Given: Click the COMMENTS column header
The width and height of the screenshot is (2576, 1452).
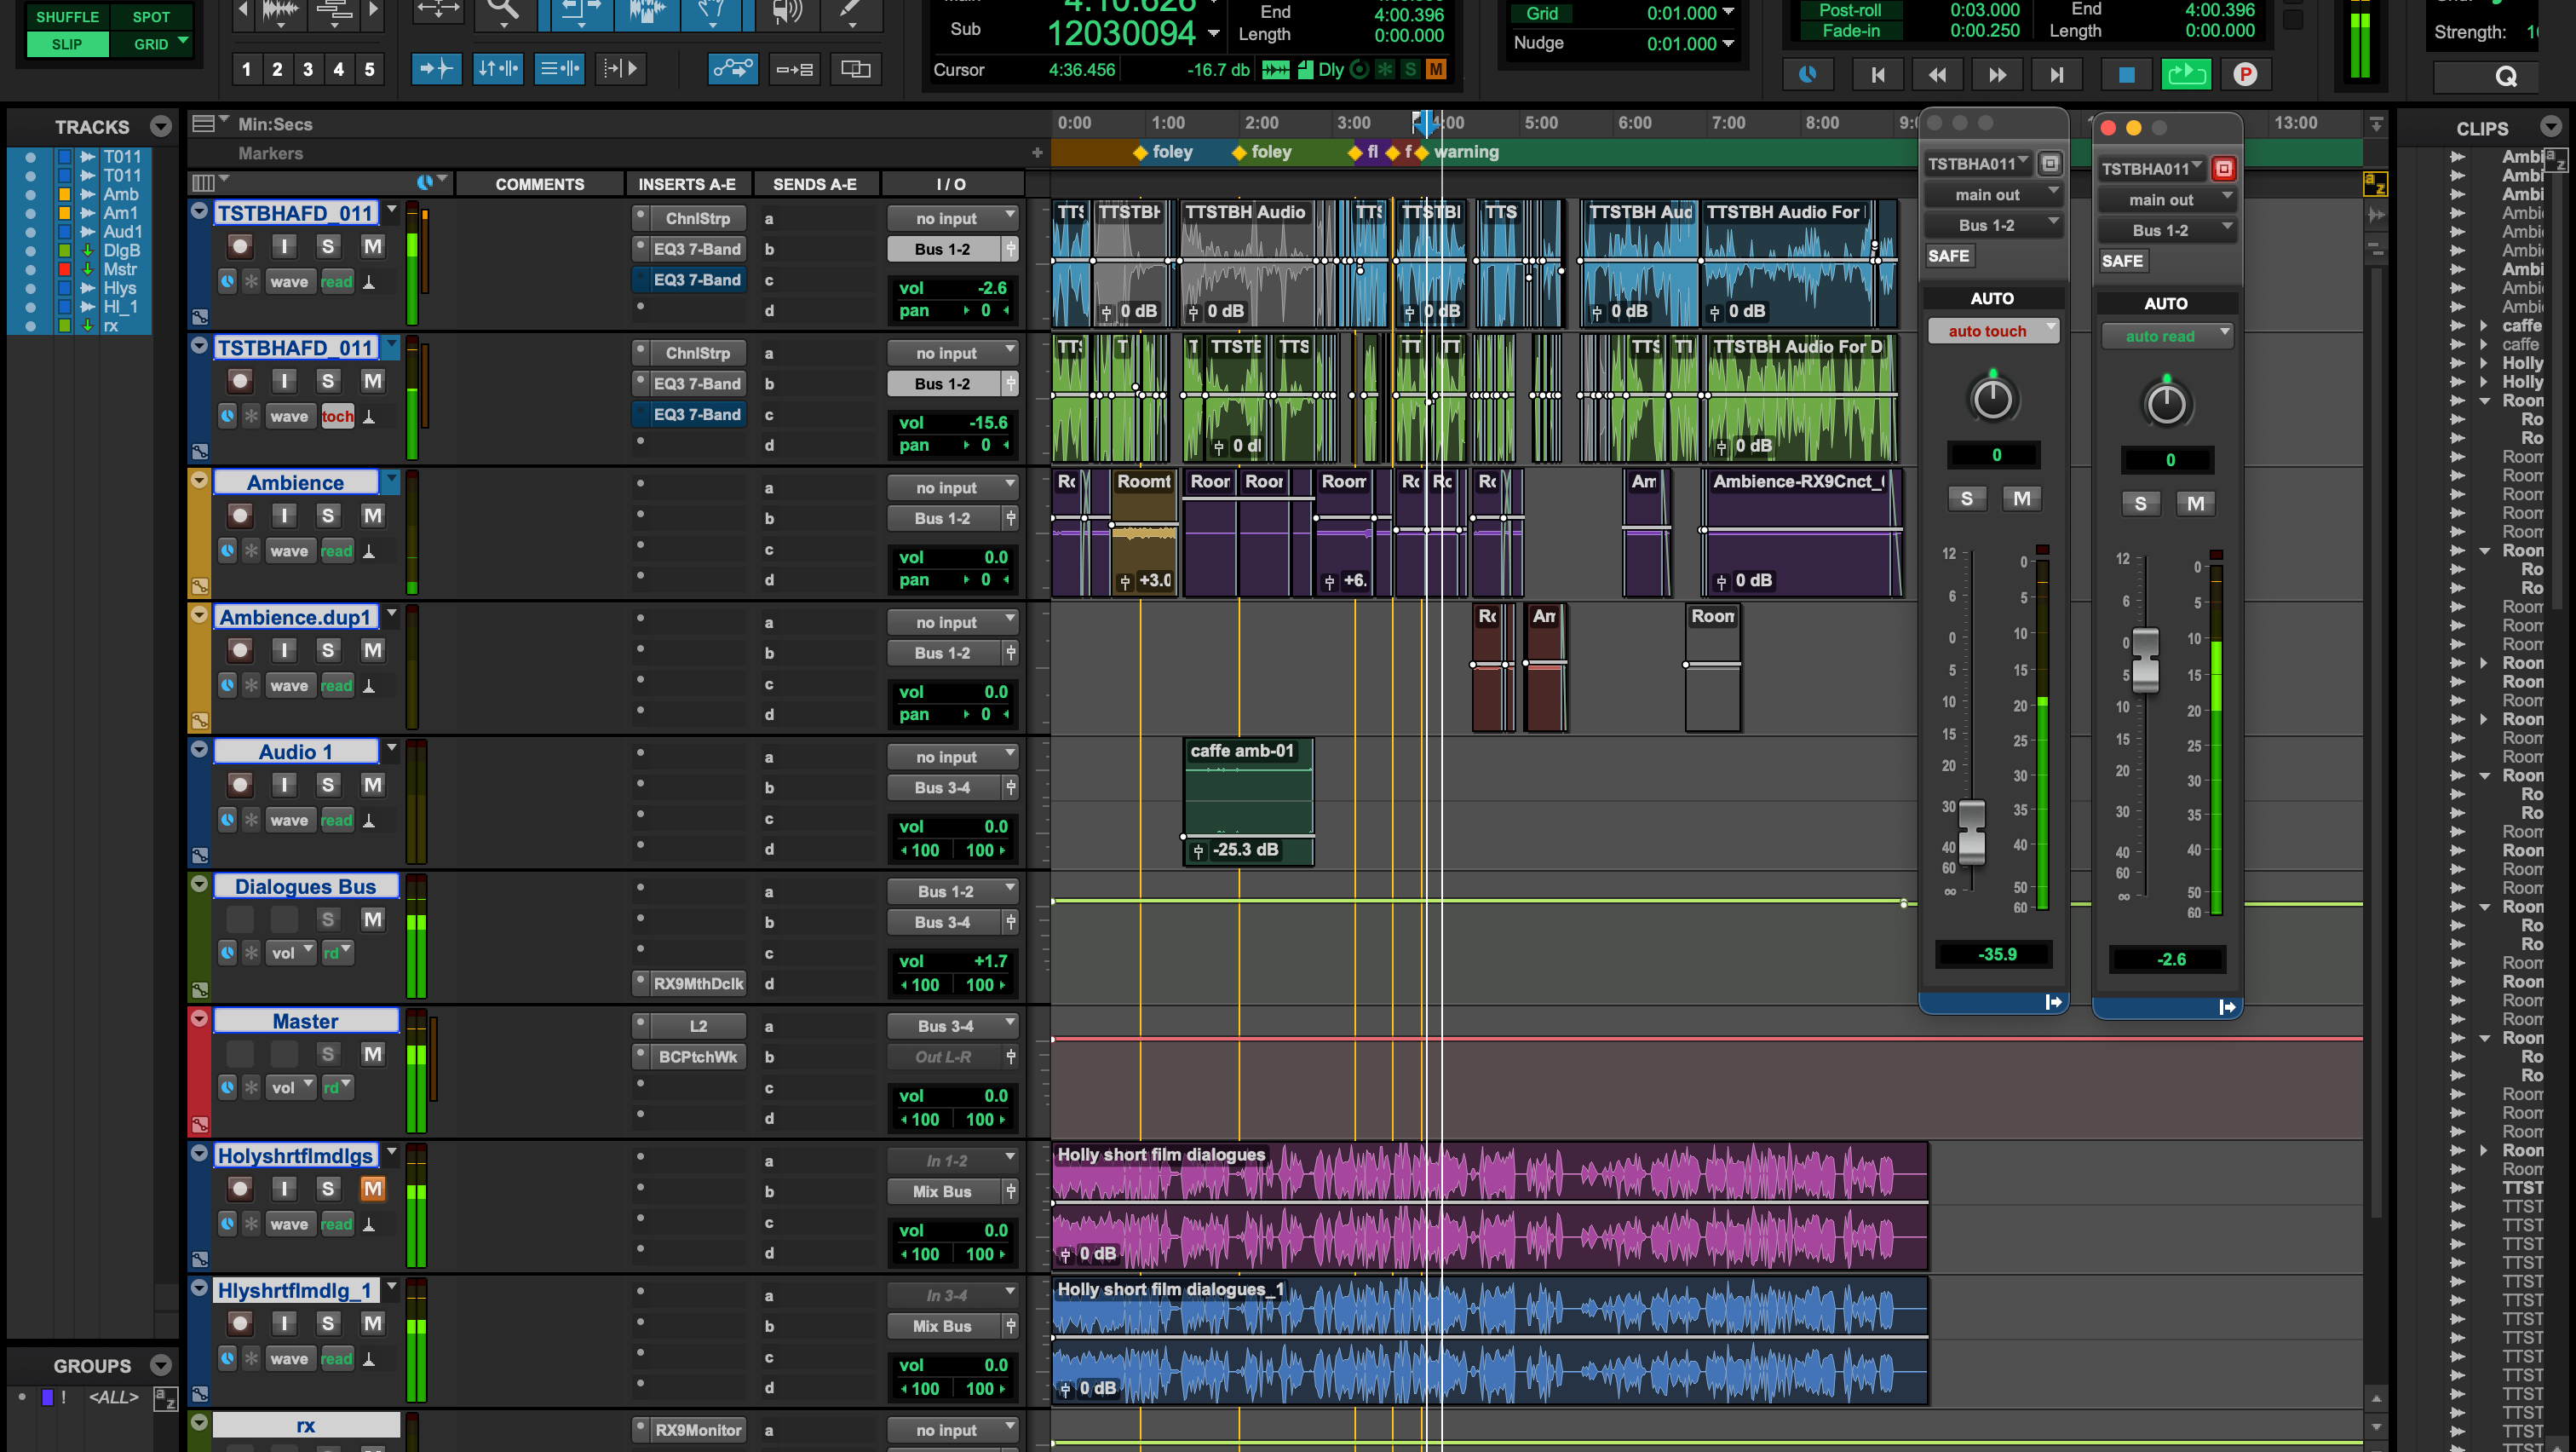Looking at the screenshot, I should (539, 184).
